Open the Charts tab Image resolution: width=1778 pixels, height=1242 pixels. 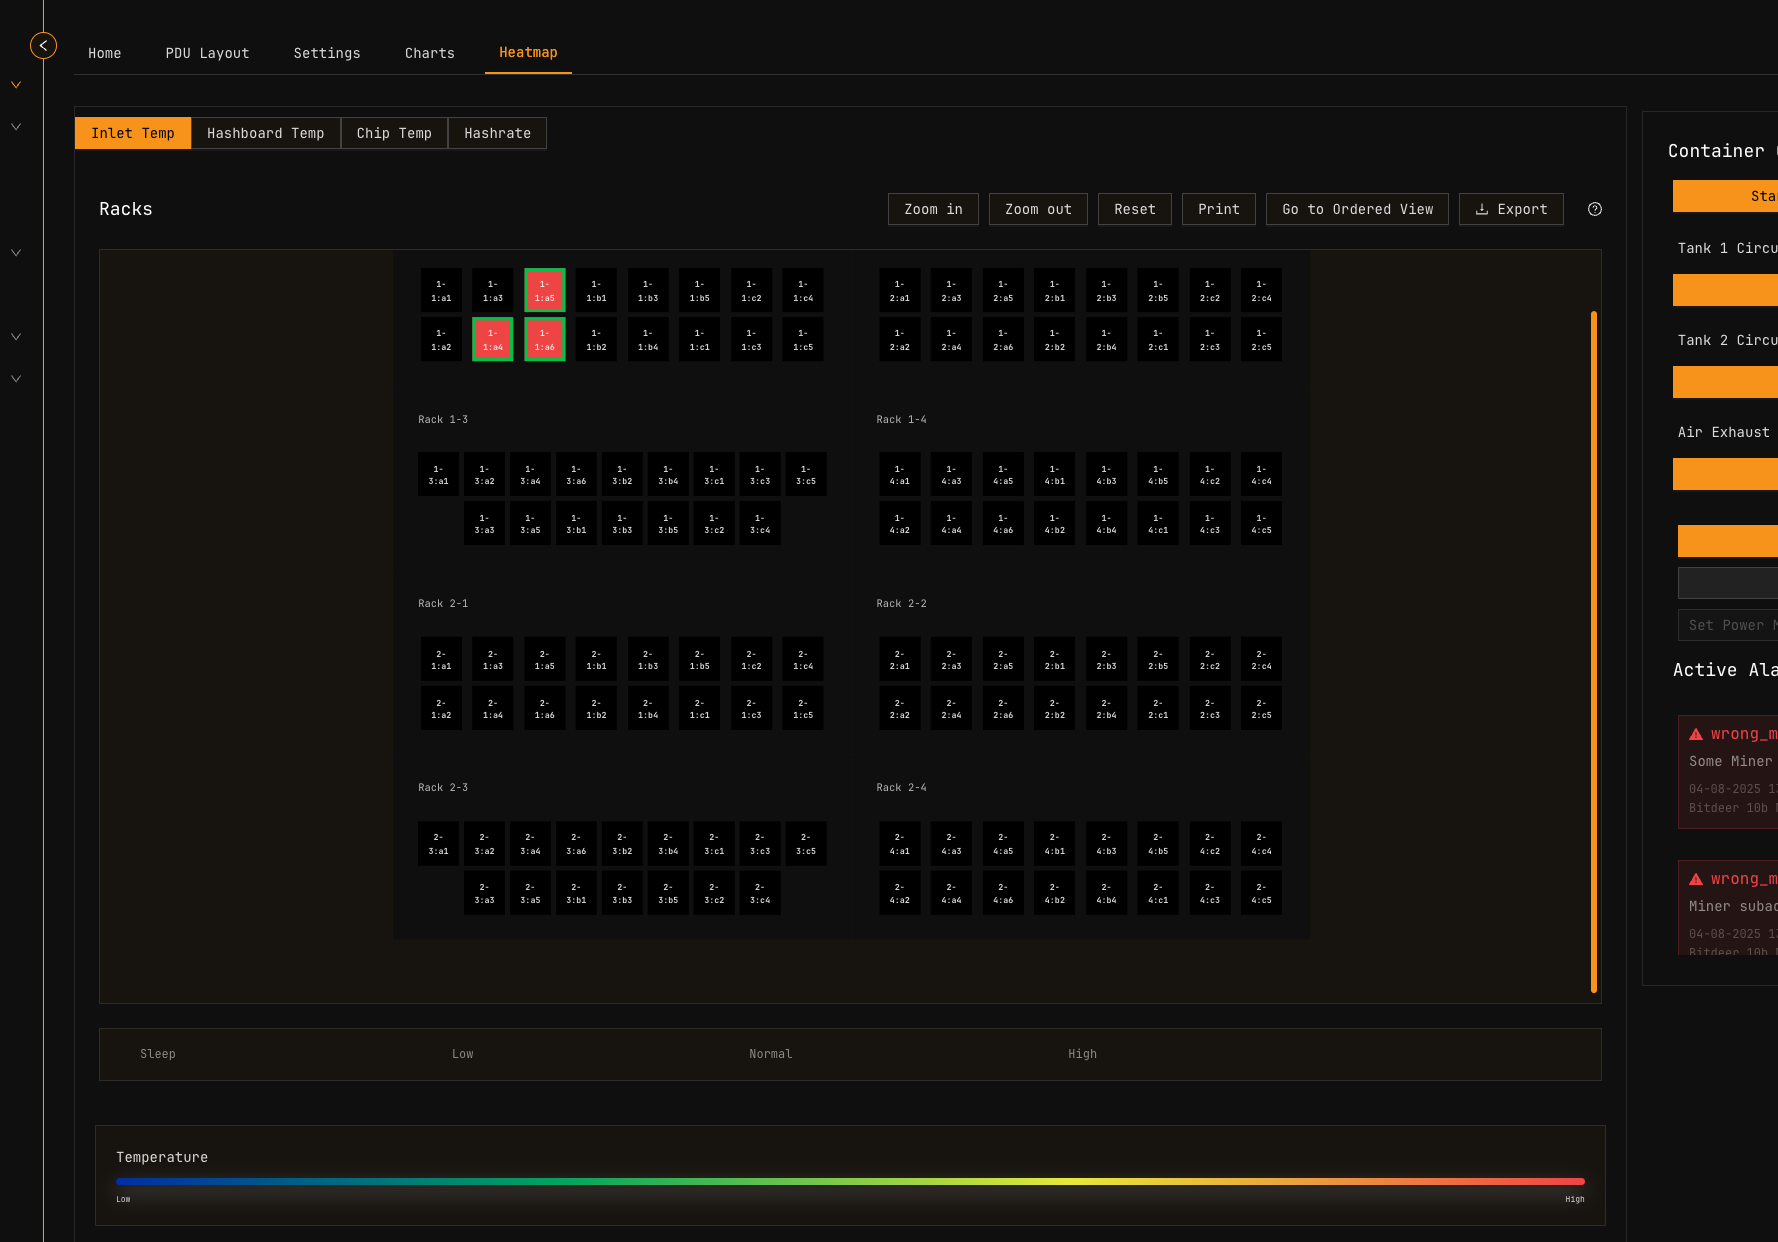click(x=429, y=53)
